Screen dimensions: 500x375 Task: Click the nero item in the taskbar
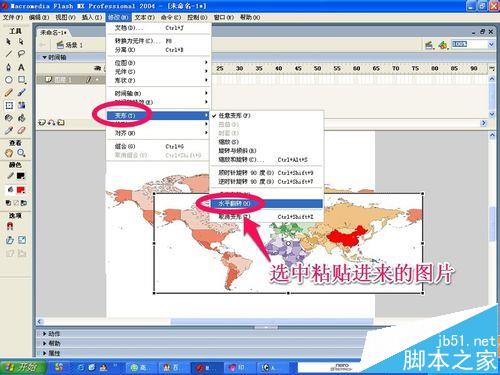(x=342, y=367)
